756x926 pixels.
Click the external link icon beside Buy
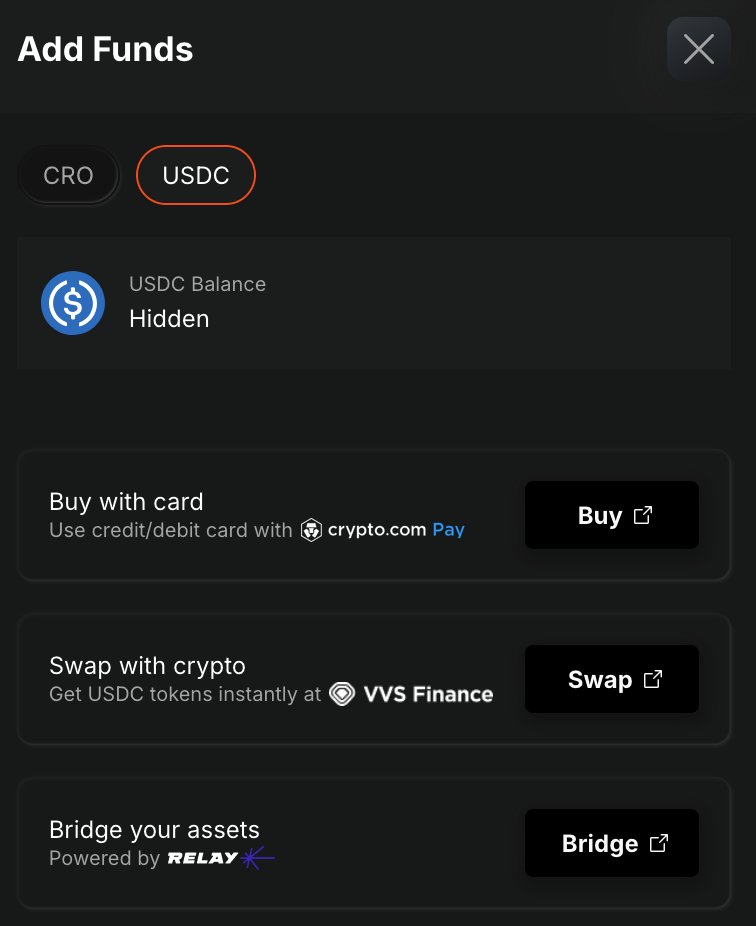643,515
